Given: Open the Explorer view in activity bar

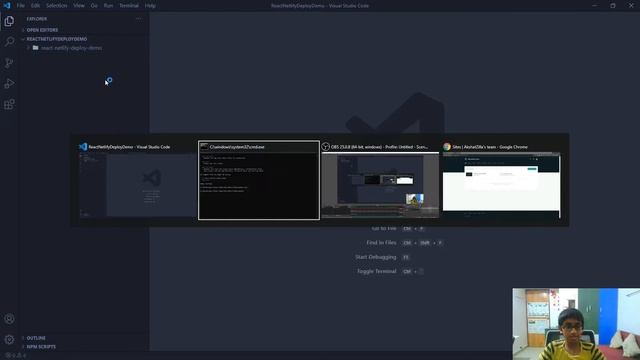Looking at the screenshot, I should click(9, 21).
